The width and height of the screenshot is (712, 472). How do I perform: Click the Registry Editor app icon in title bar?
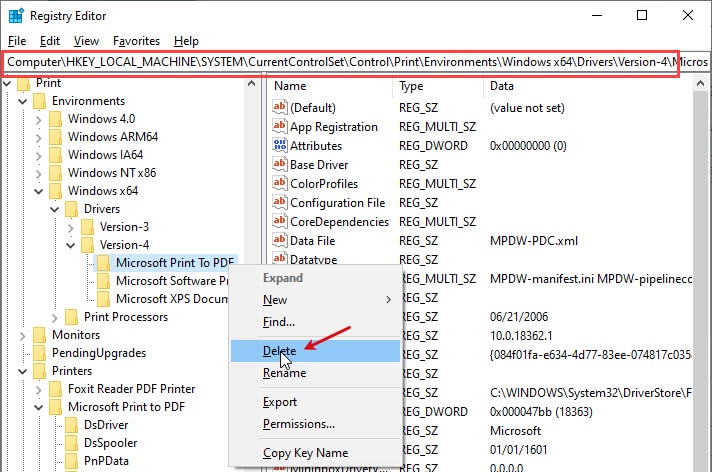16,15
